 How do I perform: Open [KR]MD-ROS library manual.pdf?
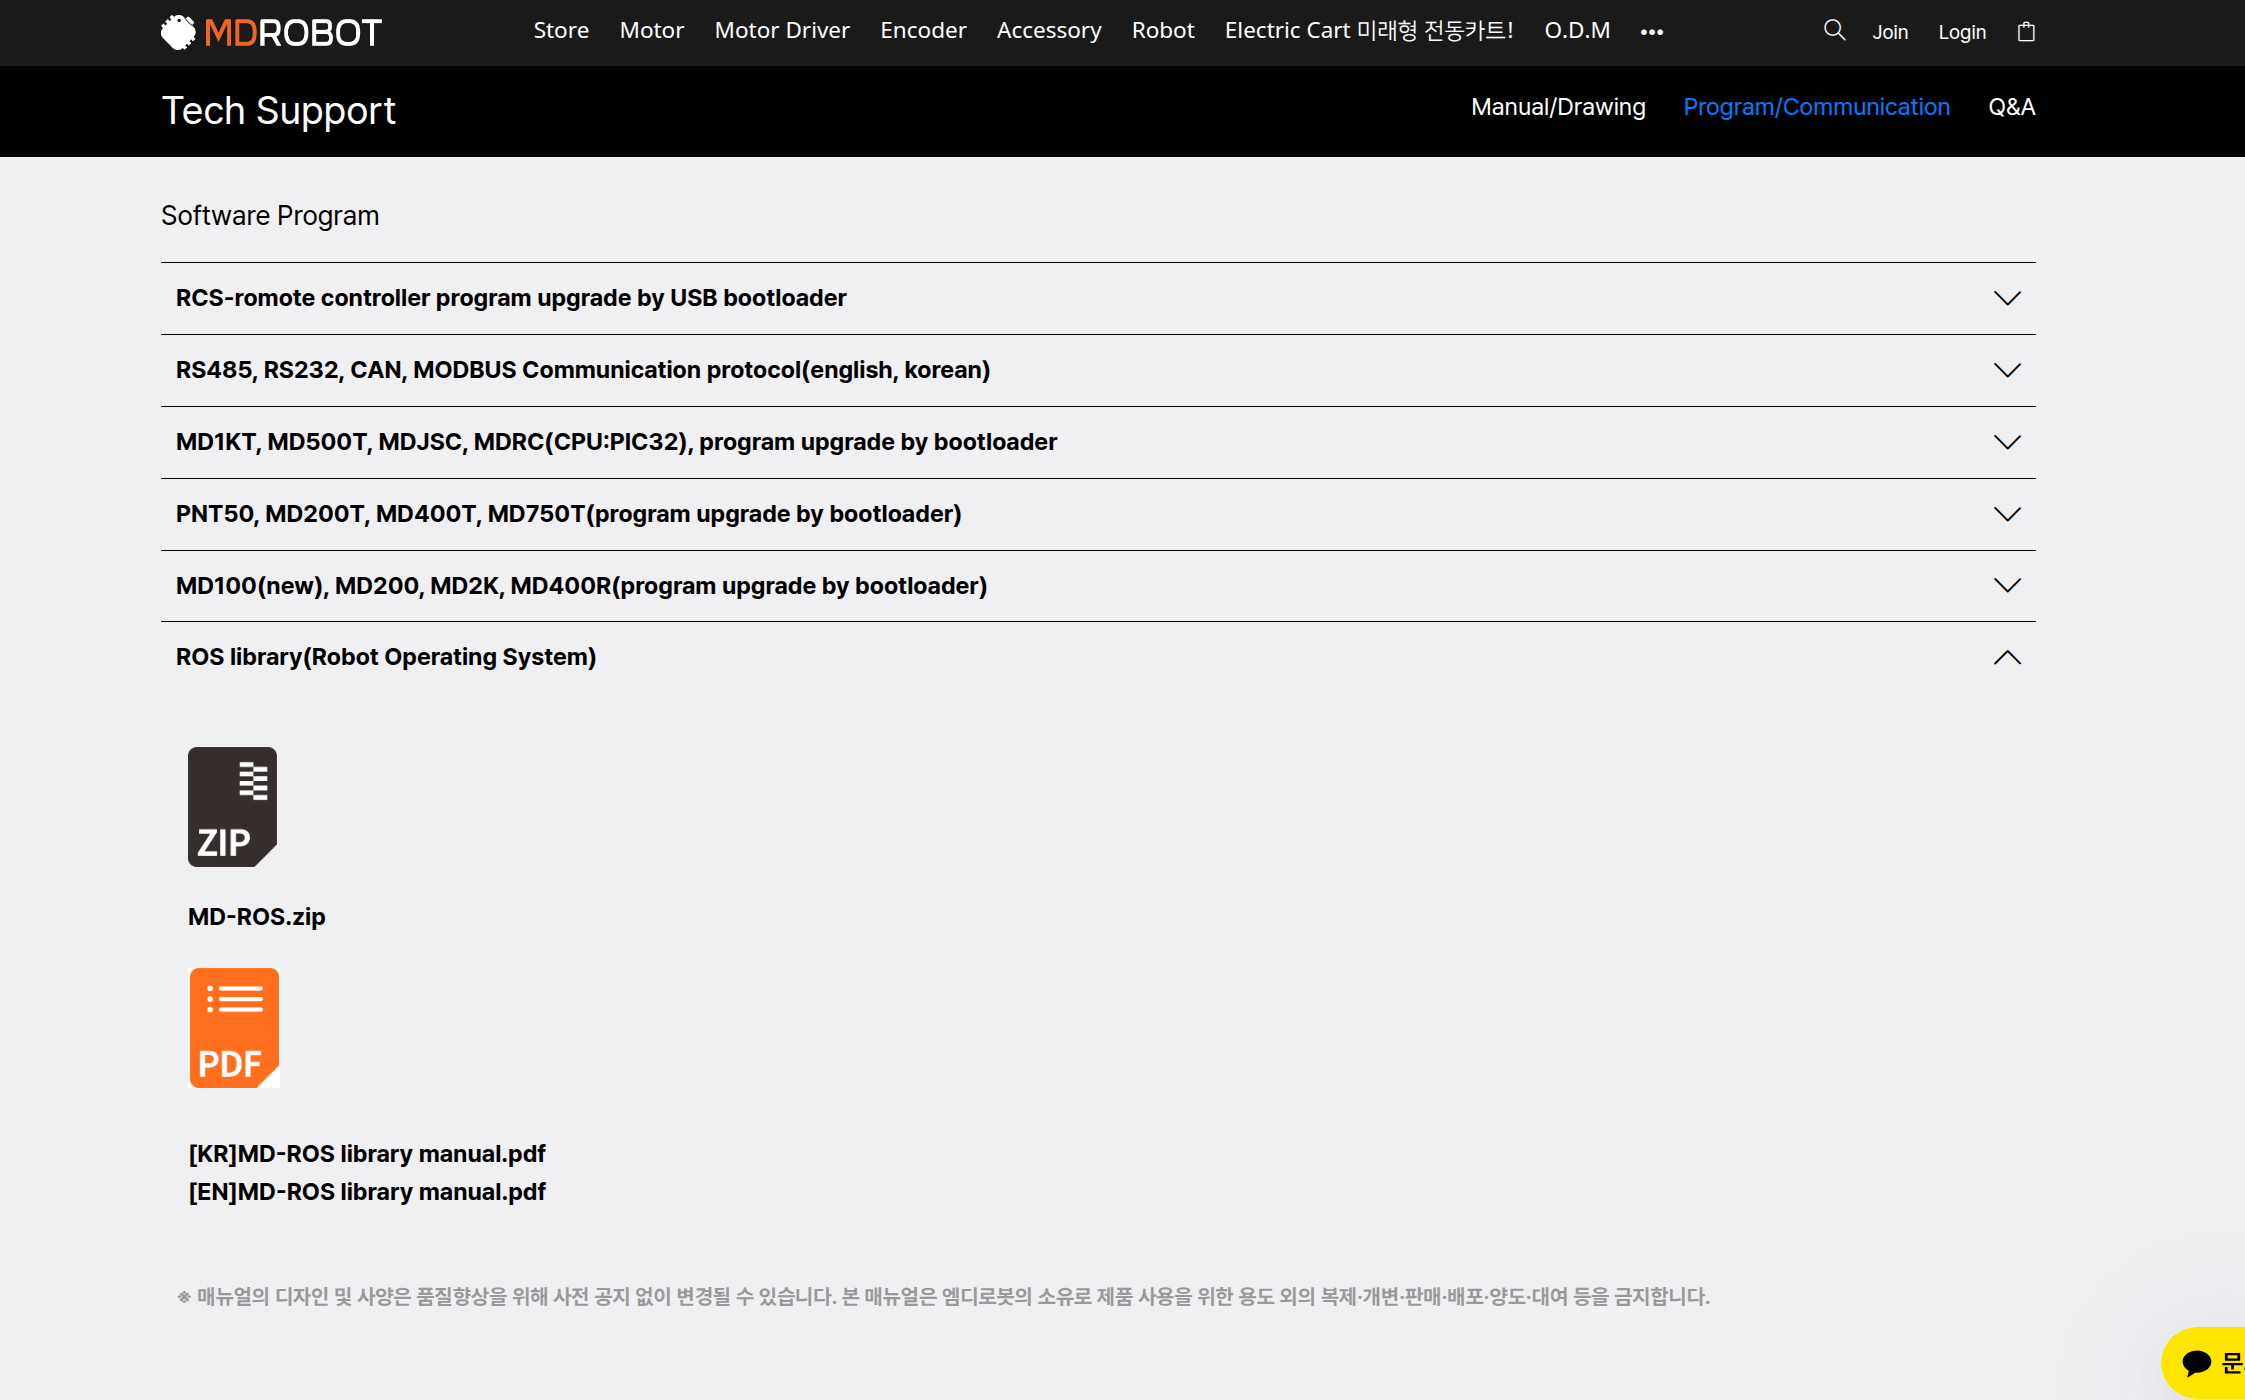point(367,1154)
